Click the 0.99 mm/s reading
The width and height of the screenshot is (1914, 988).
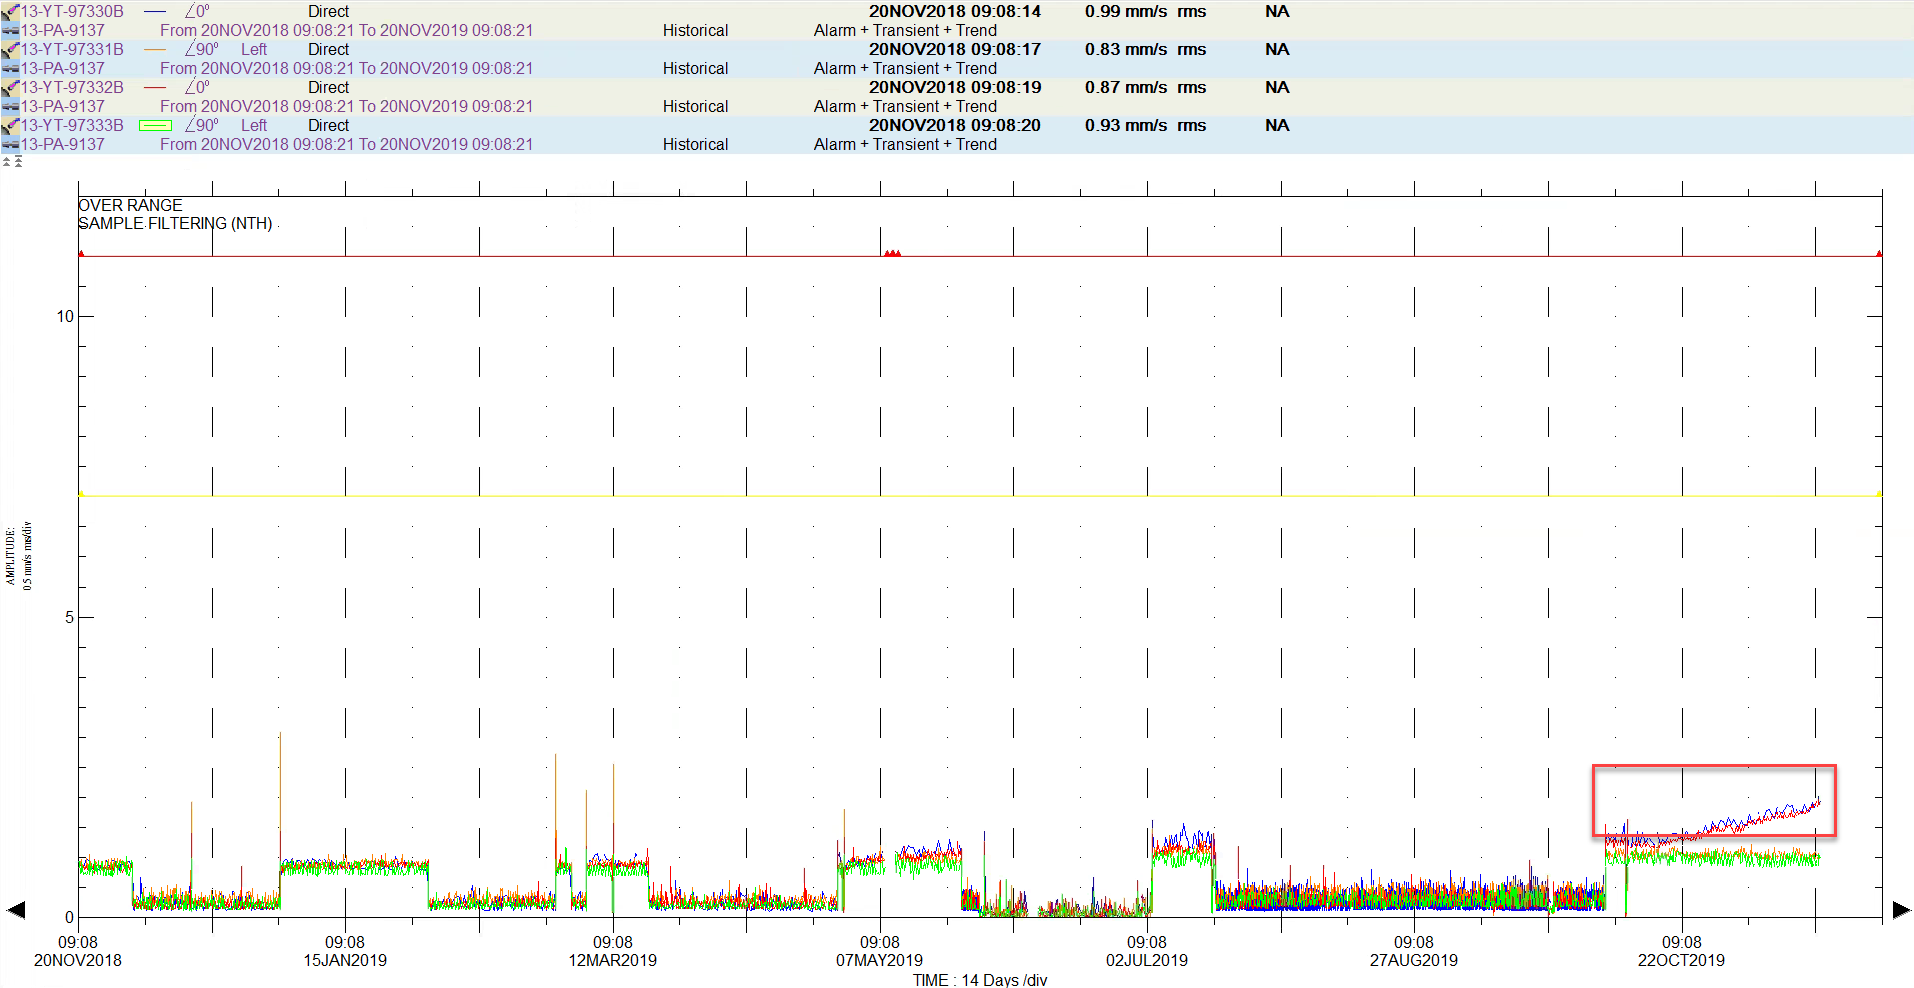[x=1145, y=12]
